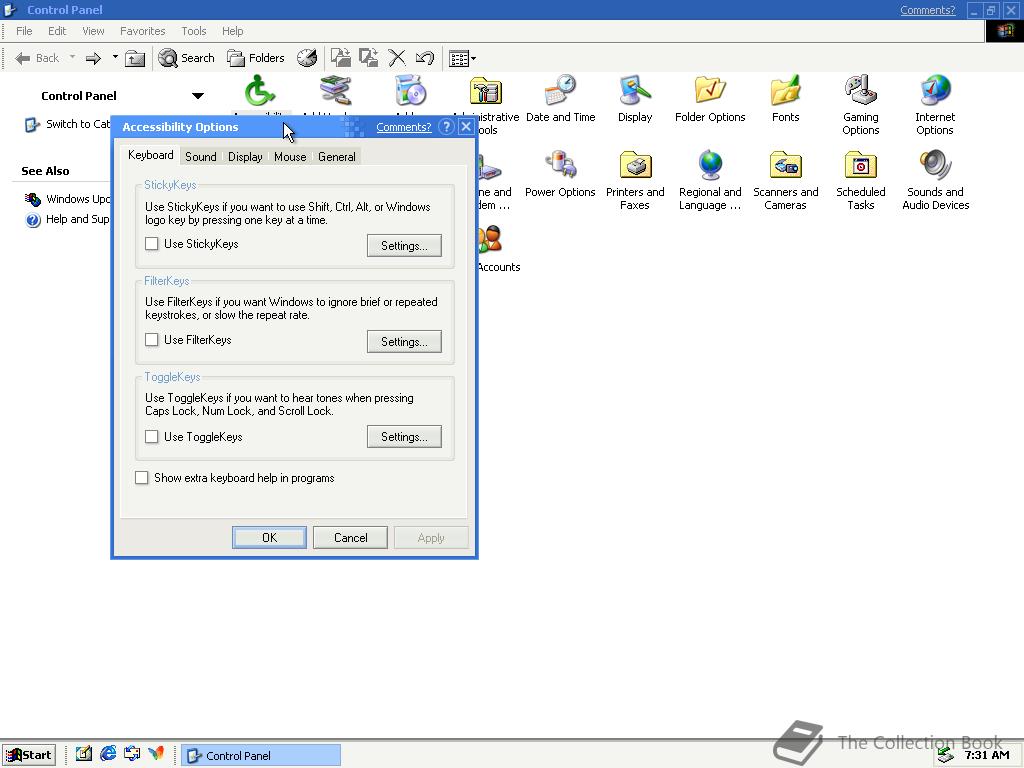Open the Views dropdown in toolbar
The image size is (1024, 768).
[x=462, y=58]
